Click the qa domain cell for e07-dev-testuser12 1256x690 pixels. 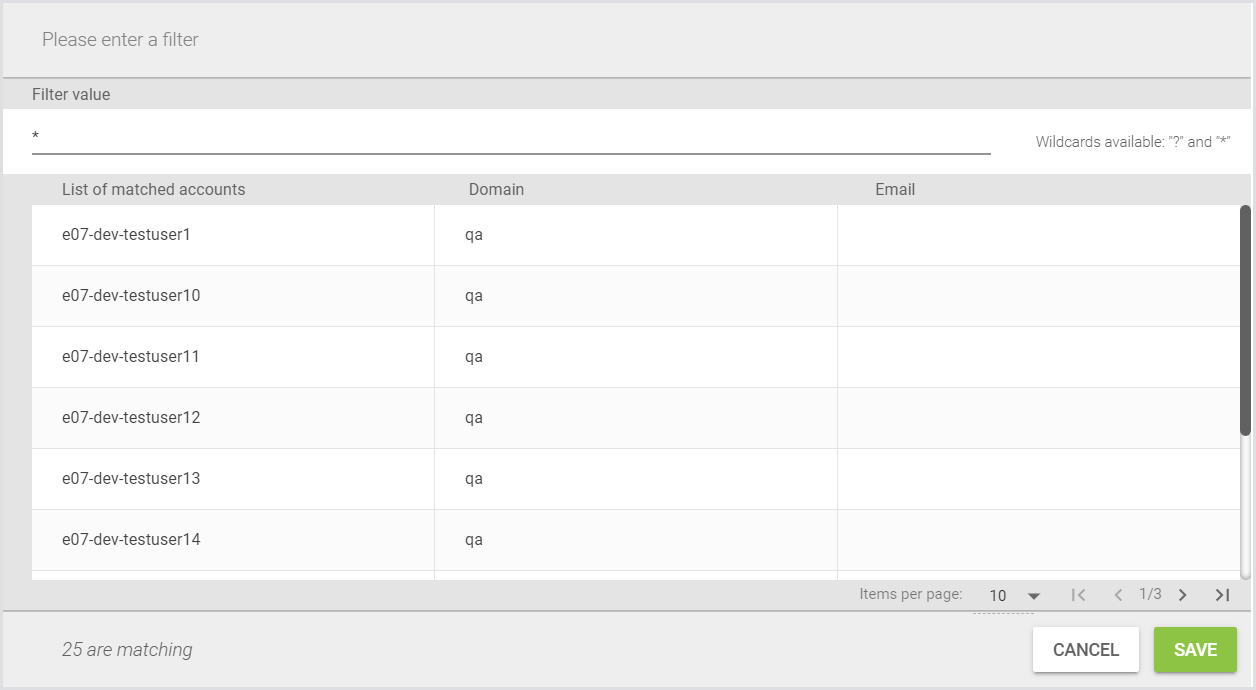(x=474, y=418)
